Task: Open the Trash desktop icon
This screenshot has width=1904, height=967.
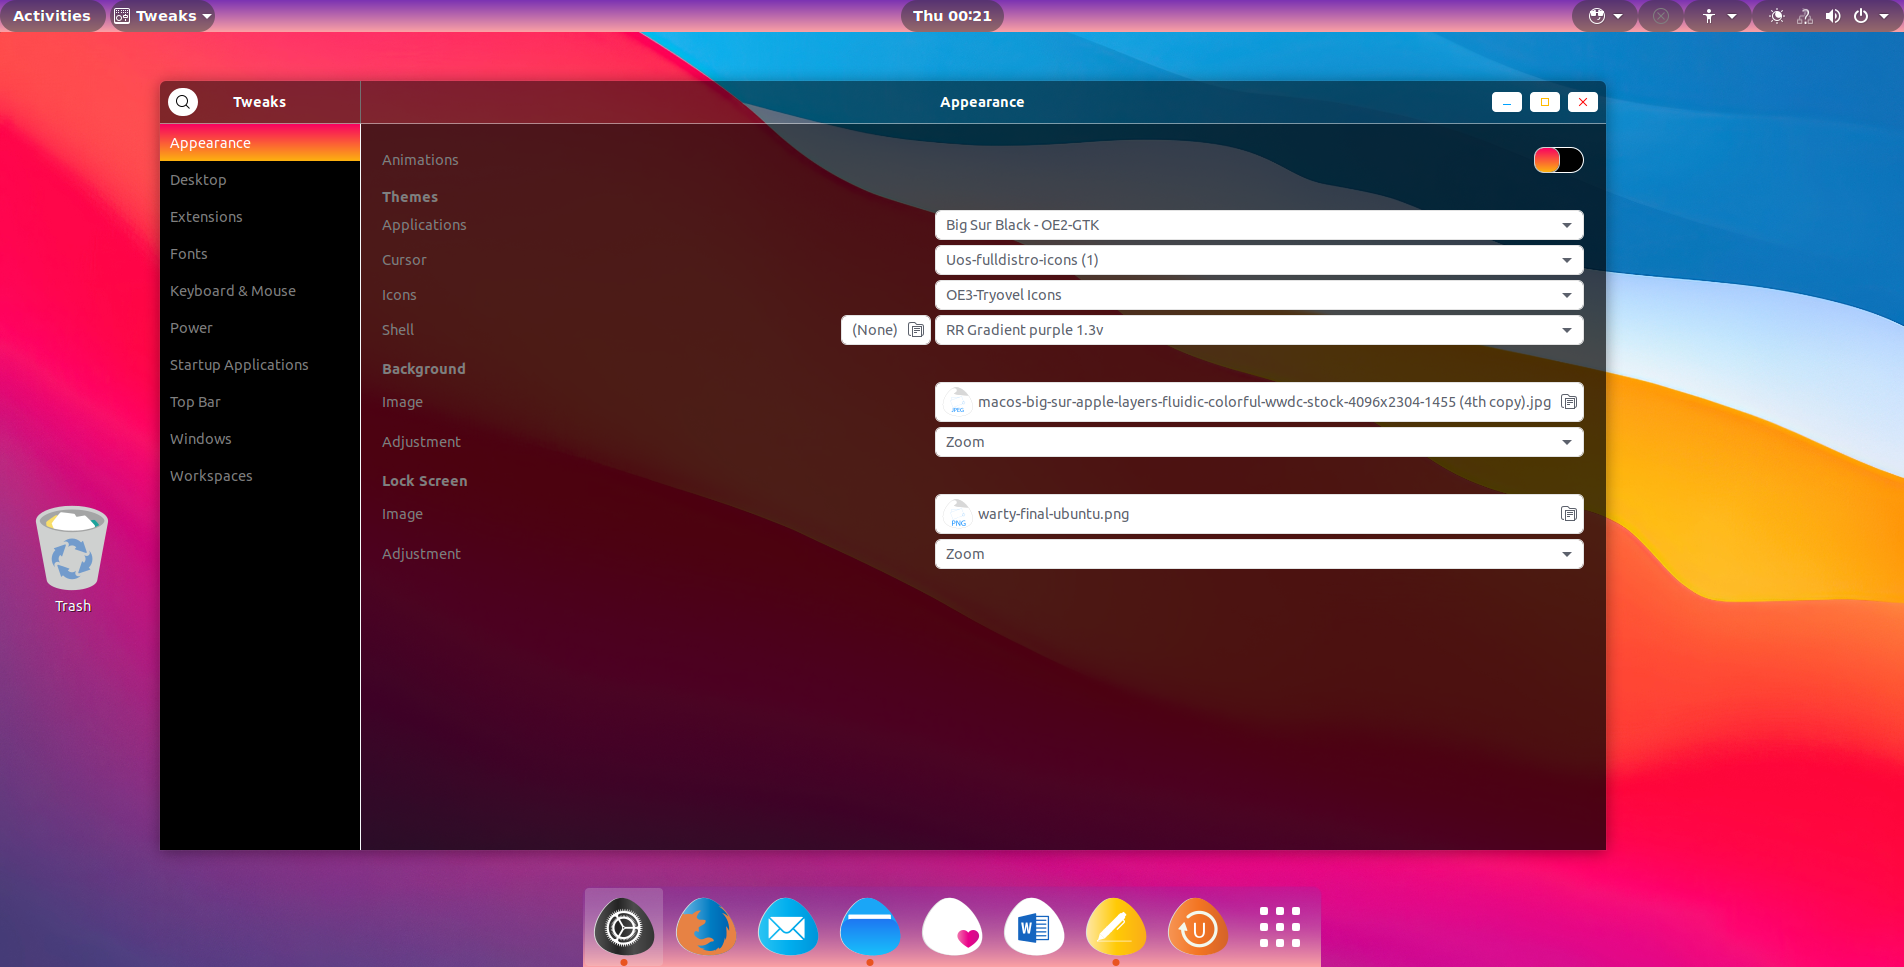Action: click(72, 560)
